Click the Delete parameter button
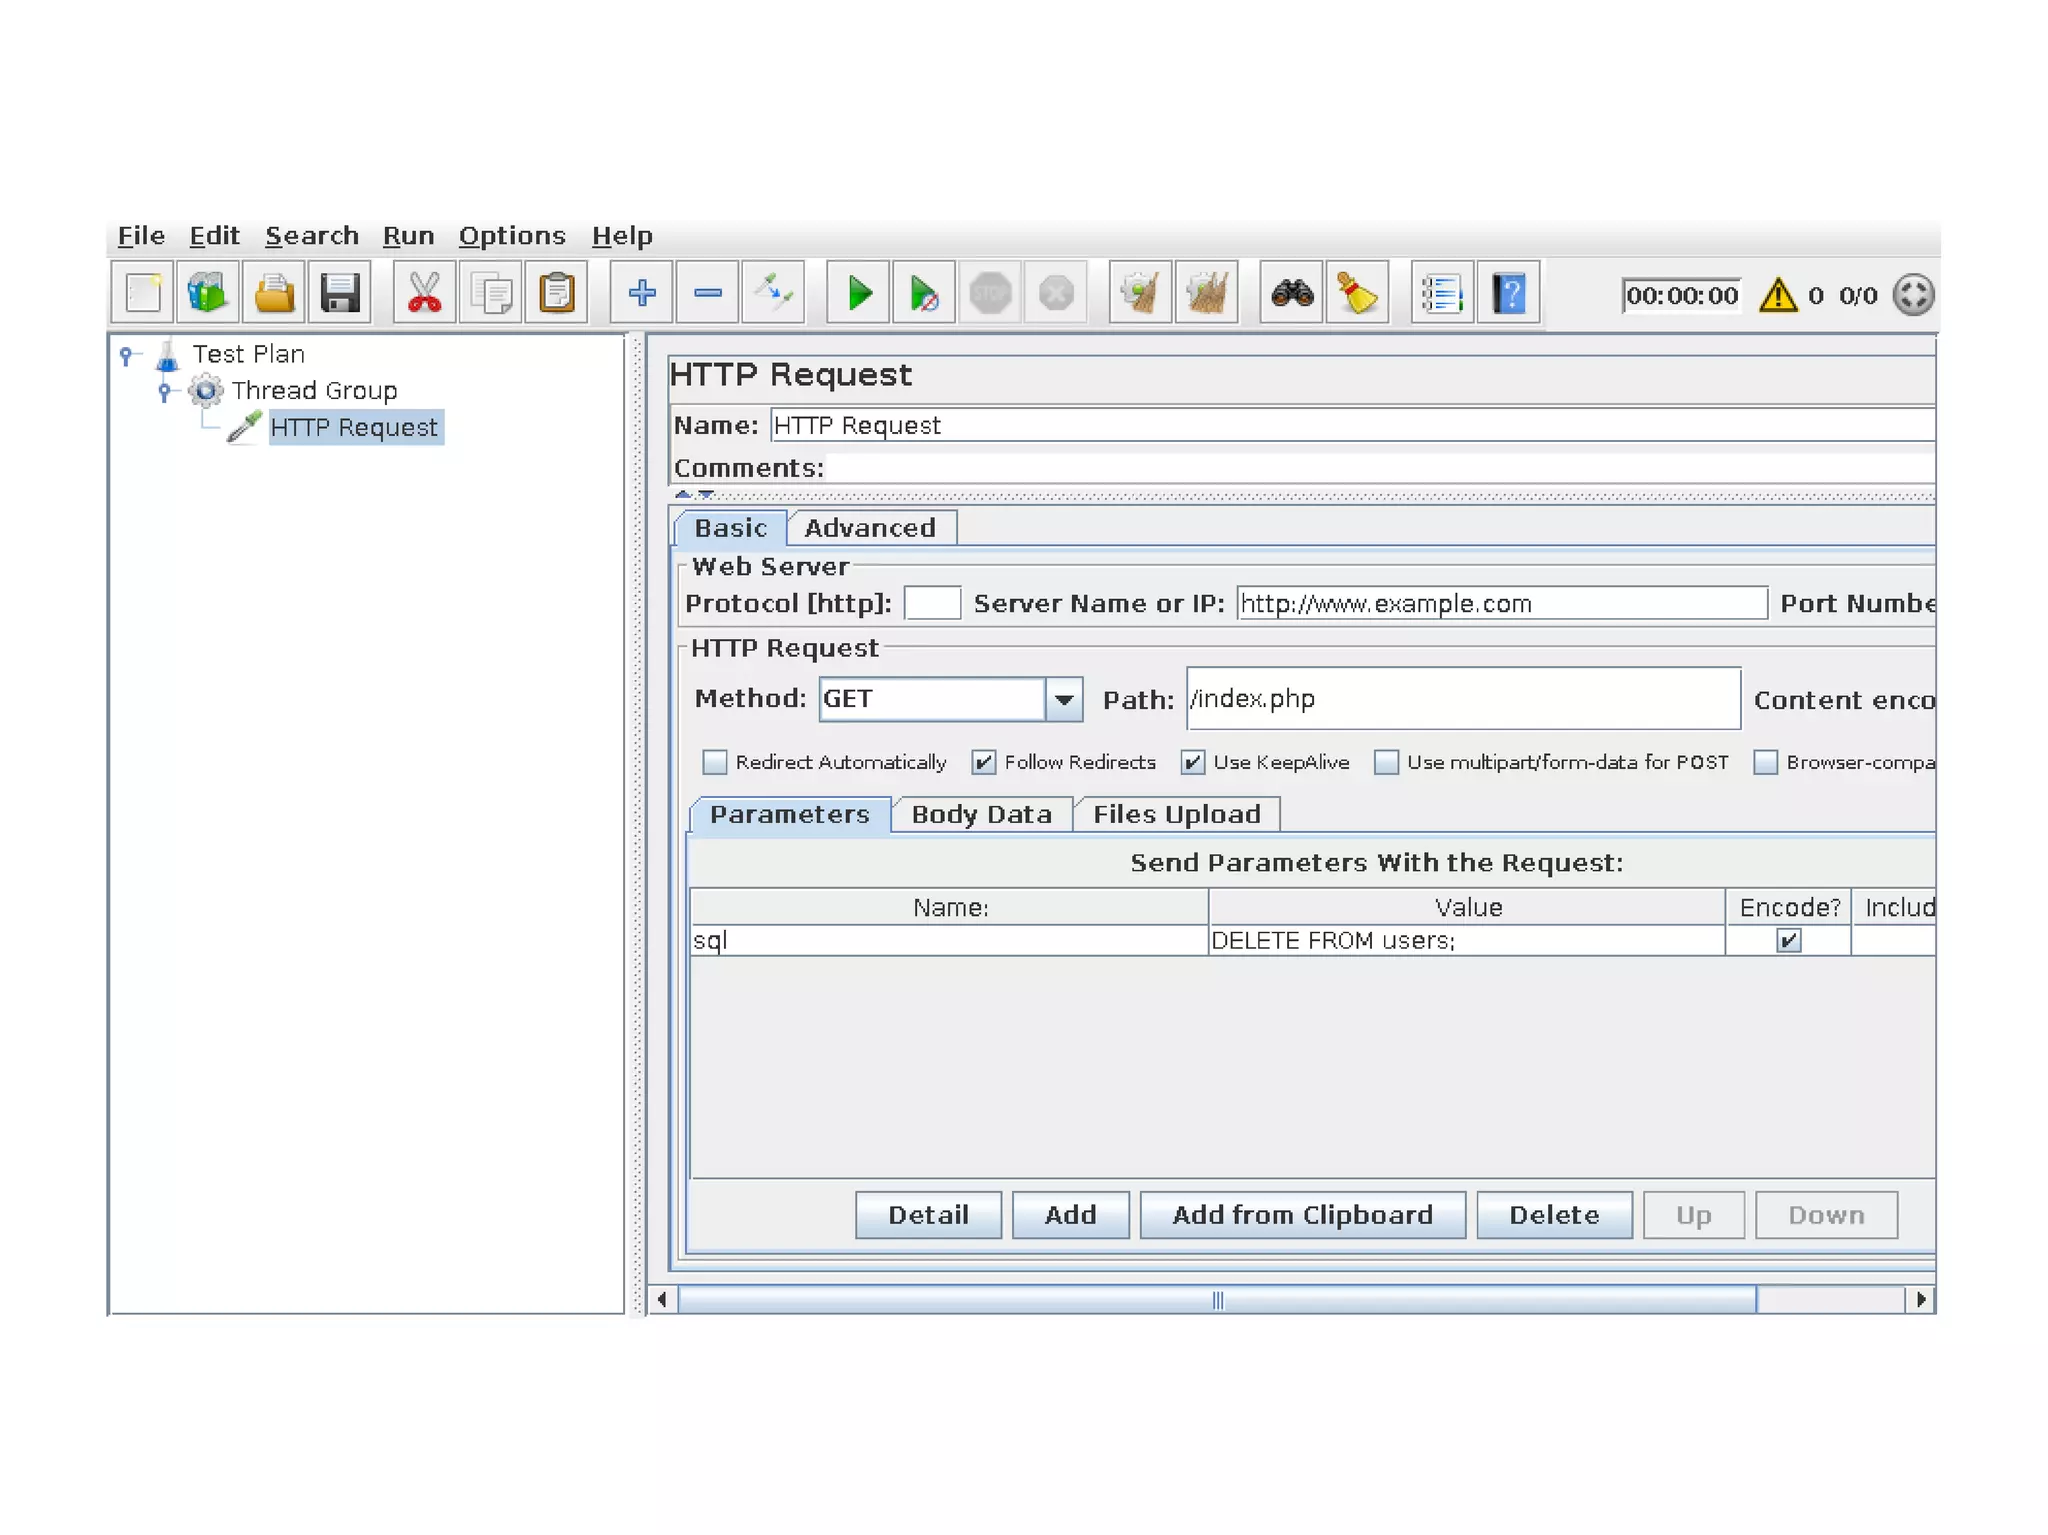The width and height of the screenshot is (2048, 1535). pos(1553,1214)
